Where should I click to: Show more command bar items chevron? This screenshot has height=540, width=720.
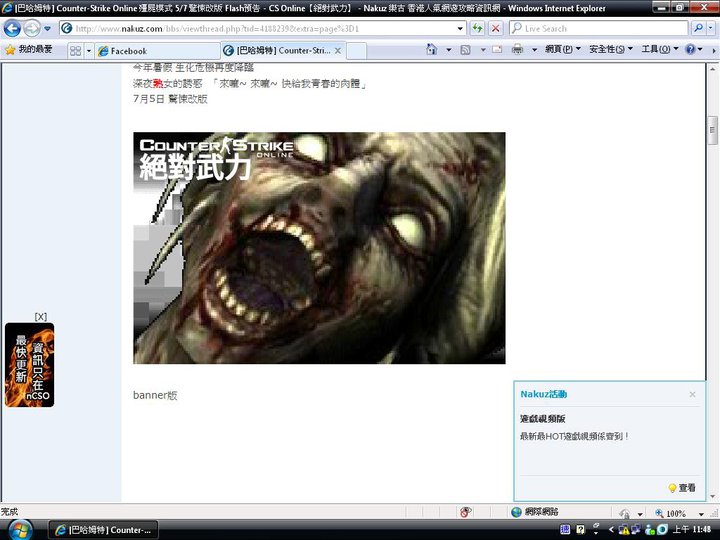click(714, 50)
